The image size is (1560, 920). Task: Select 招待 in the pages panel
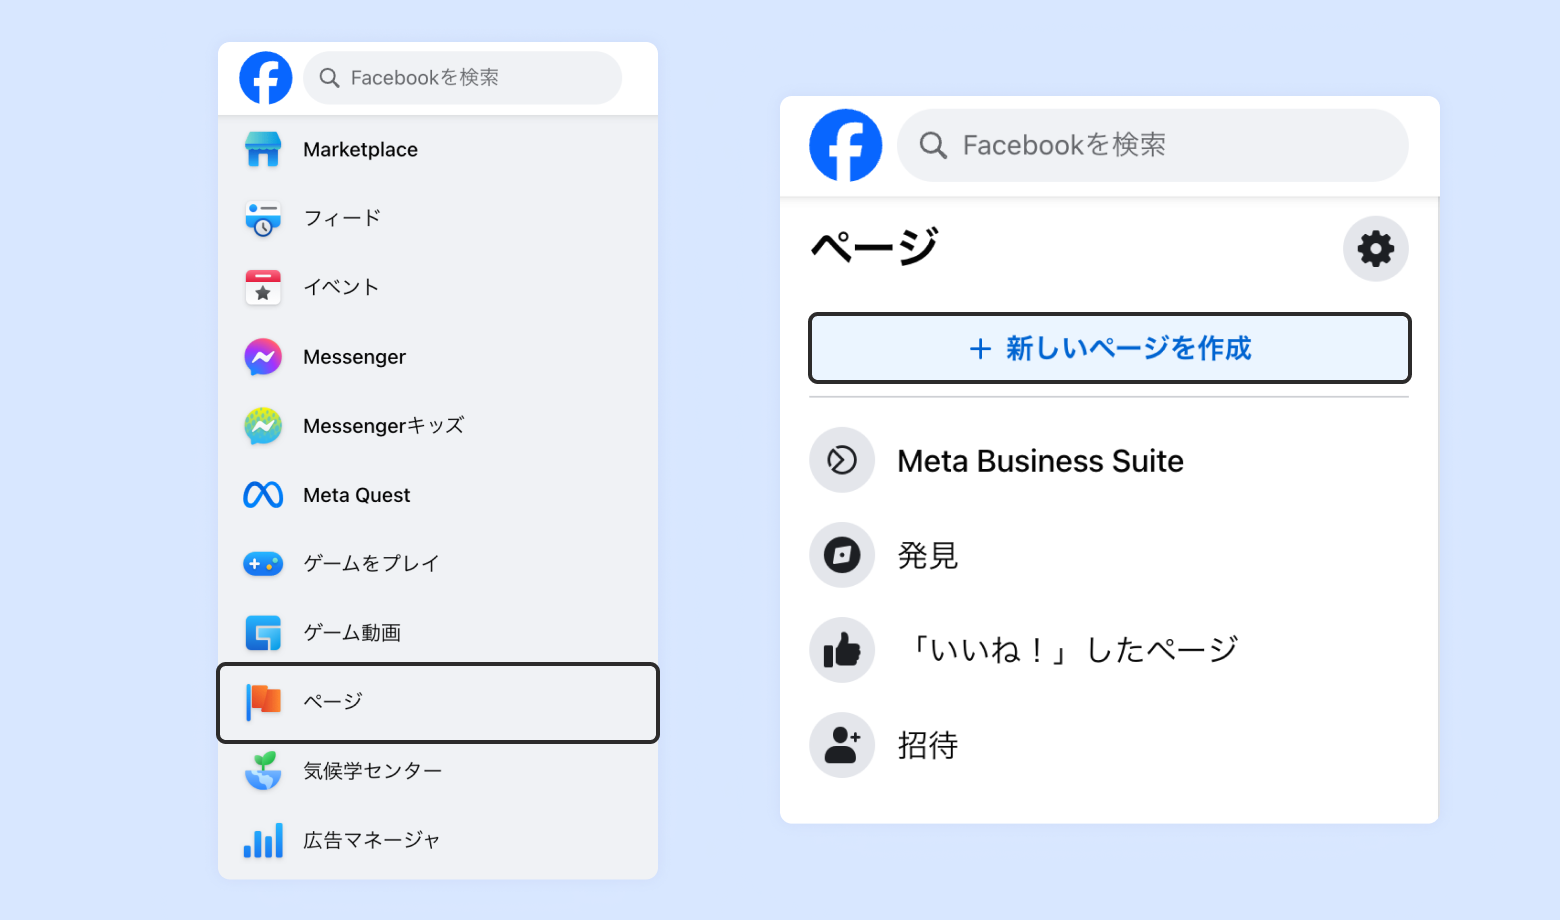[x=928, y=745]
